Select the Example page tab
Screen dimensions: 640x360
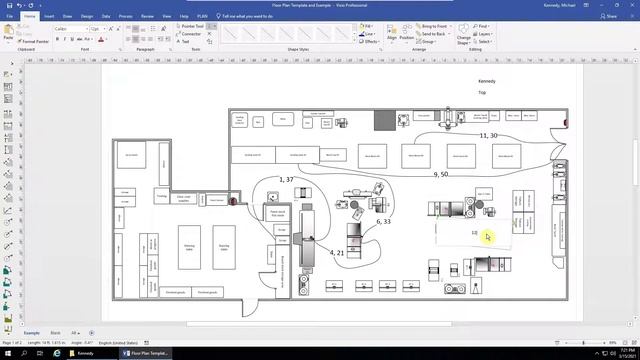pos(32,333)
